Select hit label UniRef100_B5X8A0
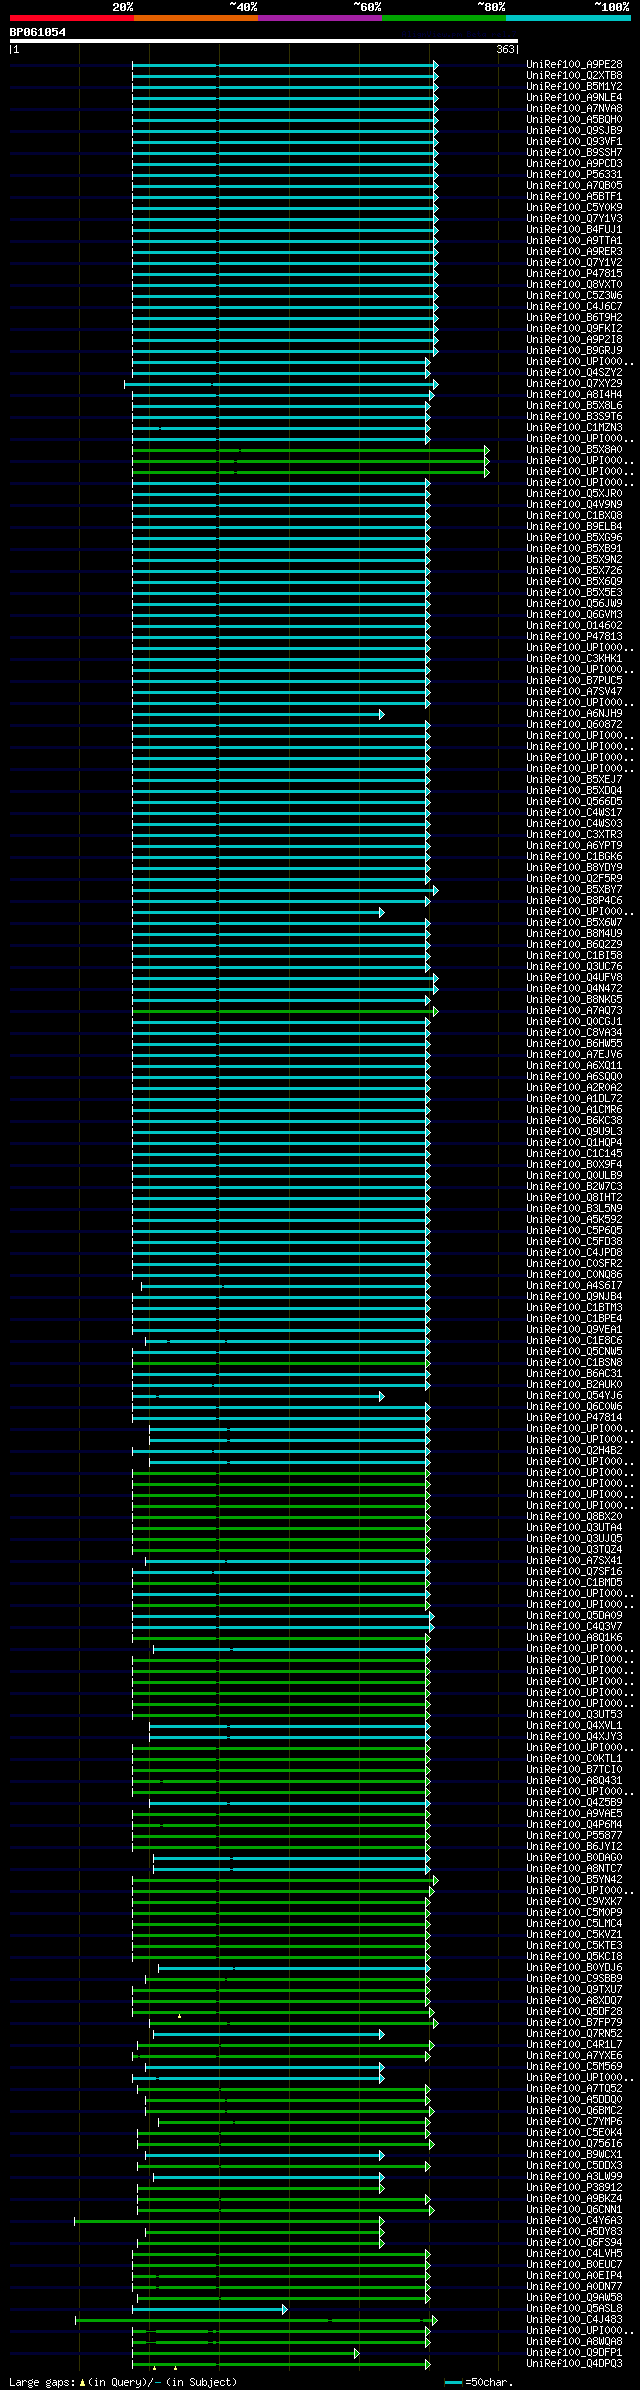The height and width of the screenshot is (2390, 640). [574, 449]
